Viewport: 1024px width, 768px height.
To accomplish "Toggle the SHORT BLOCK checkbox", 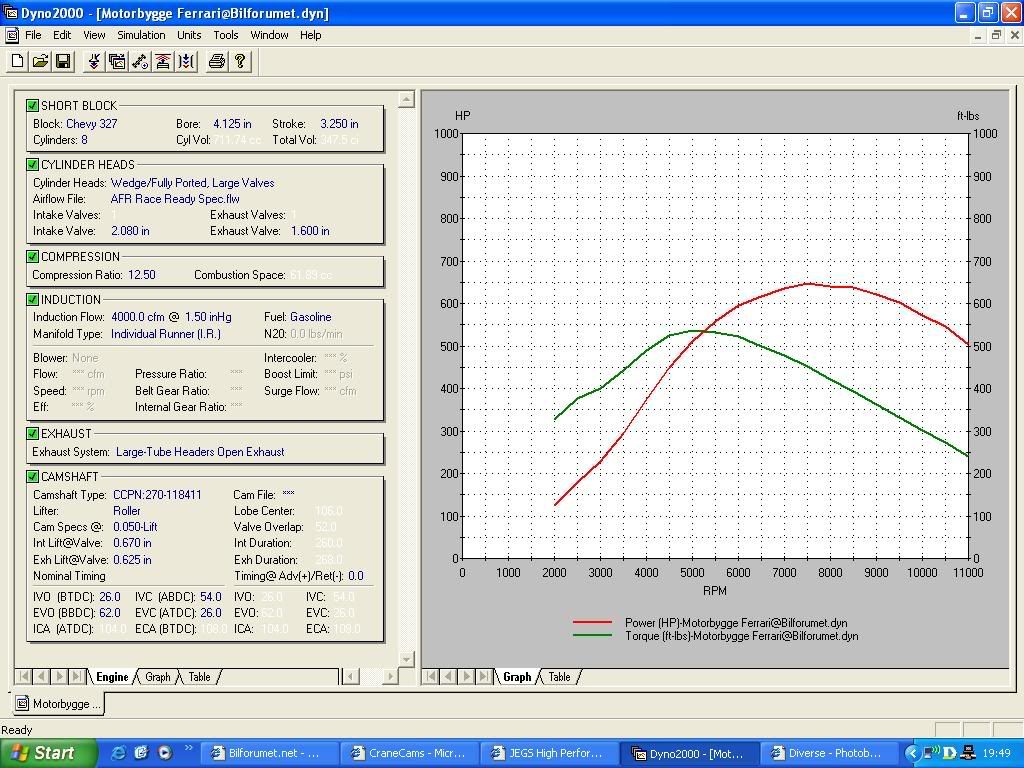I will point(33,105).
